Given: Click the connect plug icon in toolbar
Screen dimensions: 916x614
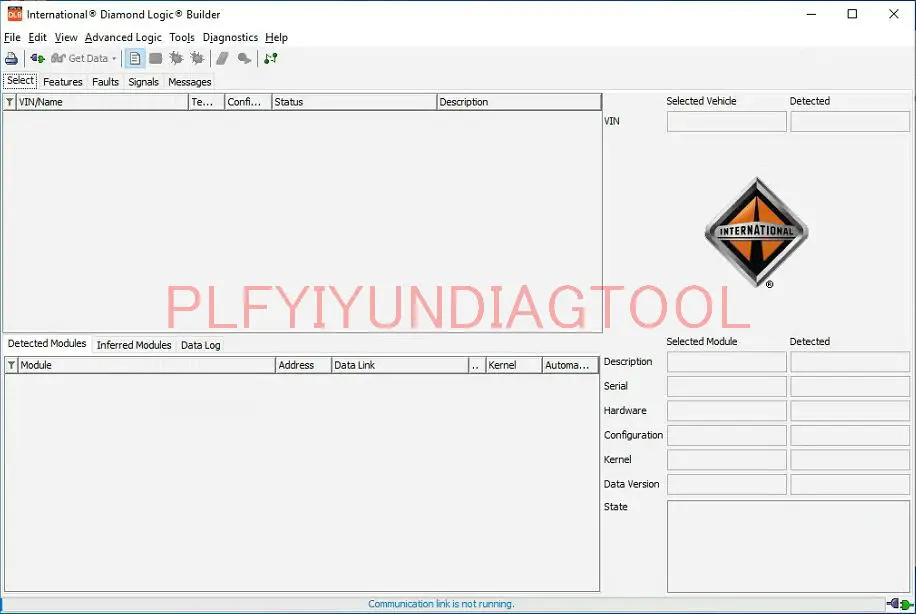Looking at the screenshot, I should pyautogui.click(x=37, y=58).
